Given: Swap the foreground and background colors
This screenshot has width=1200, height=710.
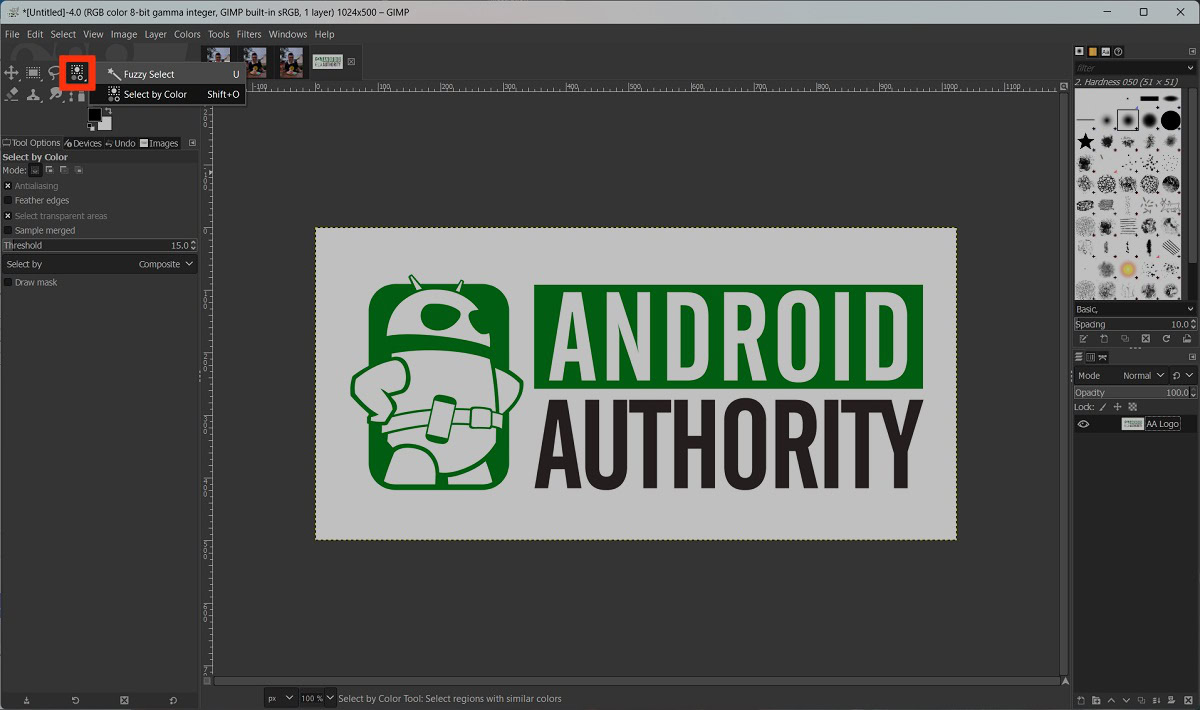Looking at the screenshot, I should (x=108, y=112).
